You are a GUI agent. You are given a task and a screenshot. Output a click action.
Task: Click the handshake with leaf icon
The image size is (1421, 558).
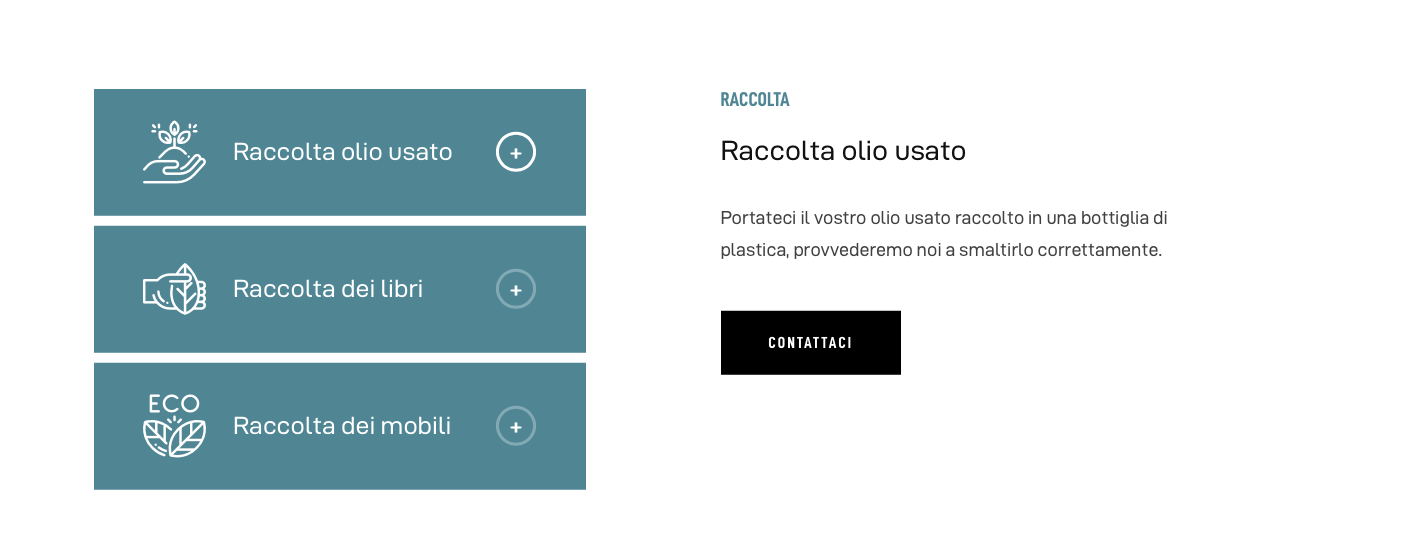(x=174, y=289)
